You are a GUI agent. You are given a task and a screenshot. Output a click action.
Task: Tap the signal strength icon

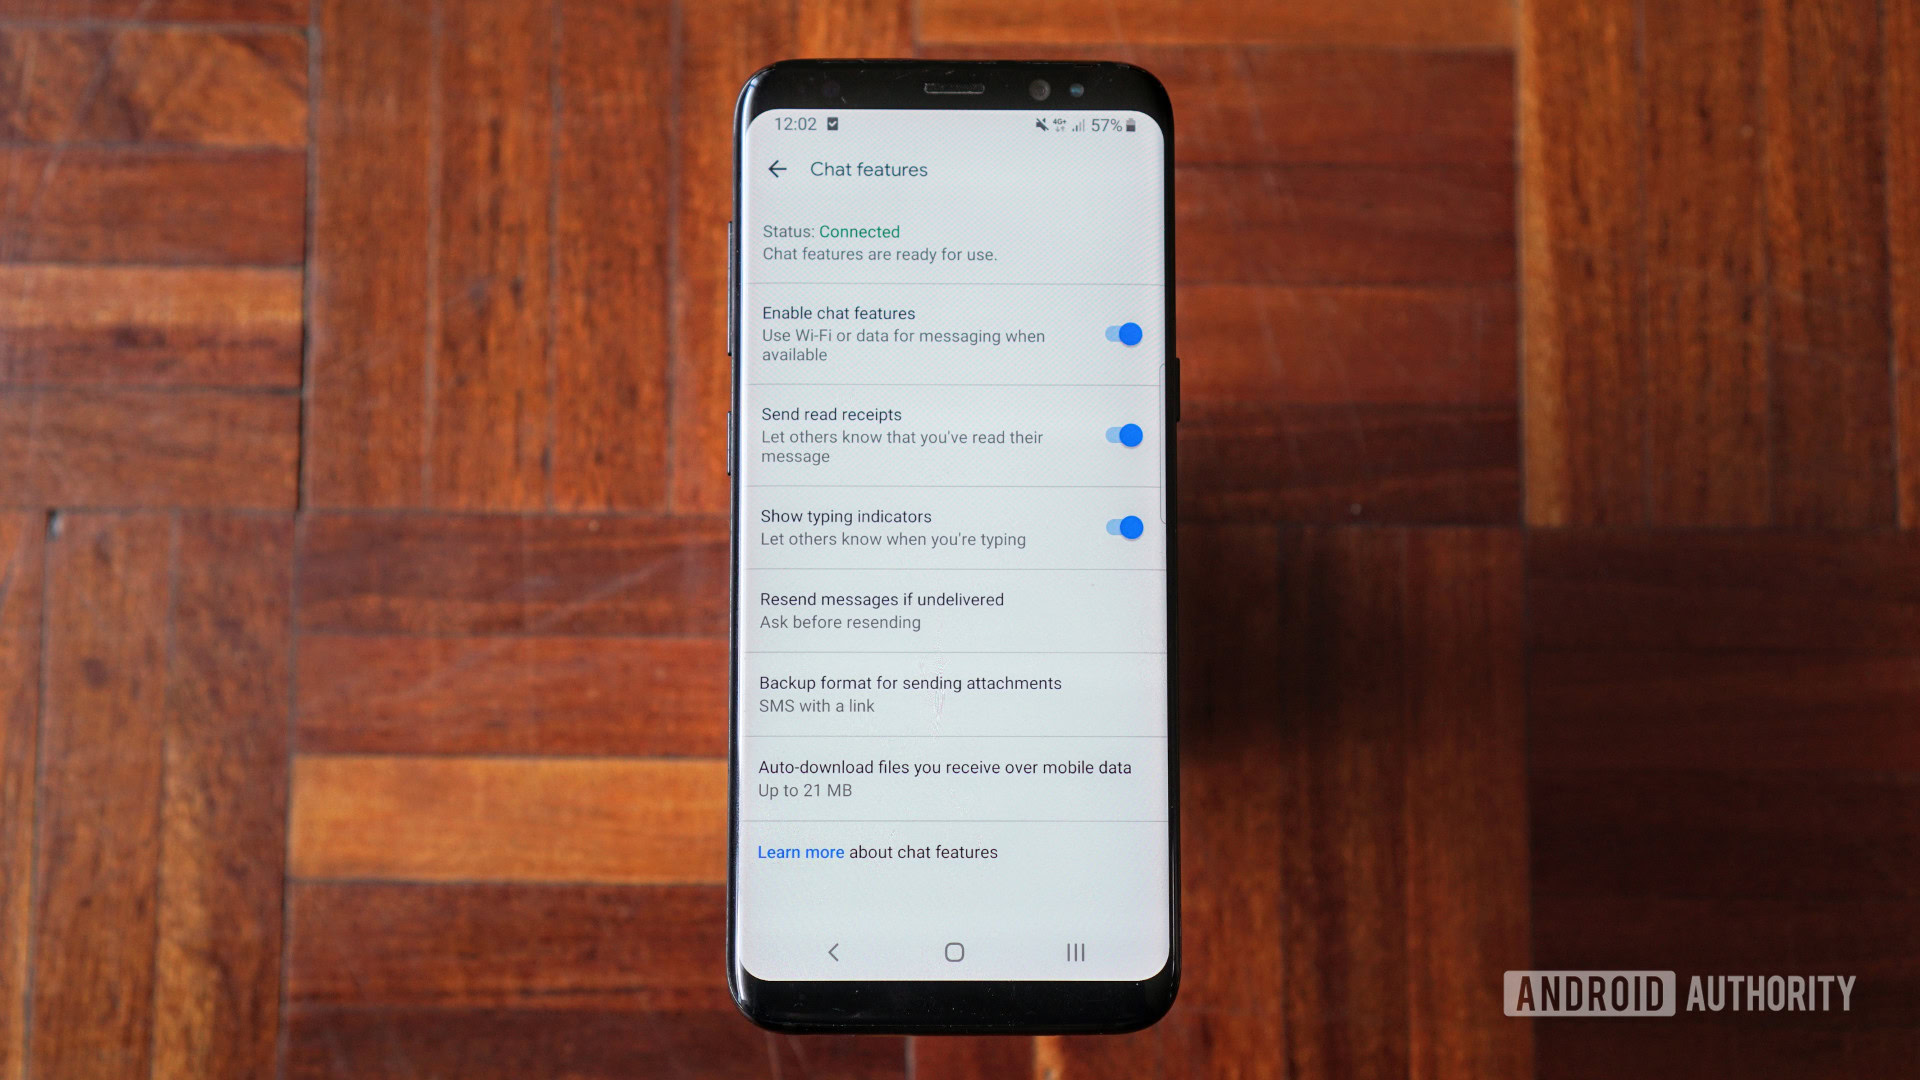click(x=1079, y=124)
